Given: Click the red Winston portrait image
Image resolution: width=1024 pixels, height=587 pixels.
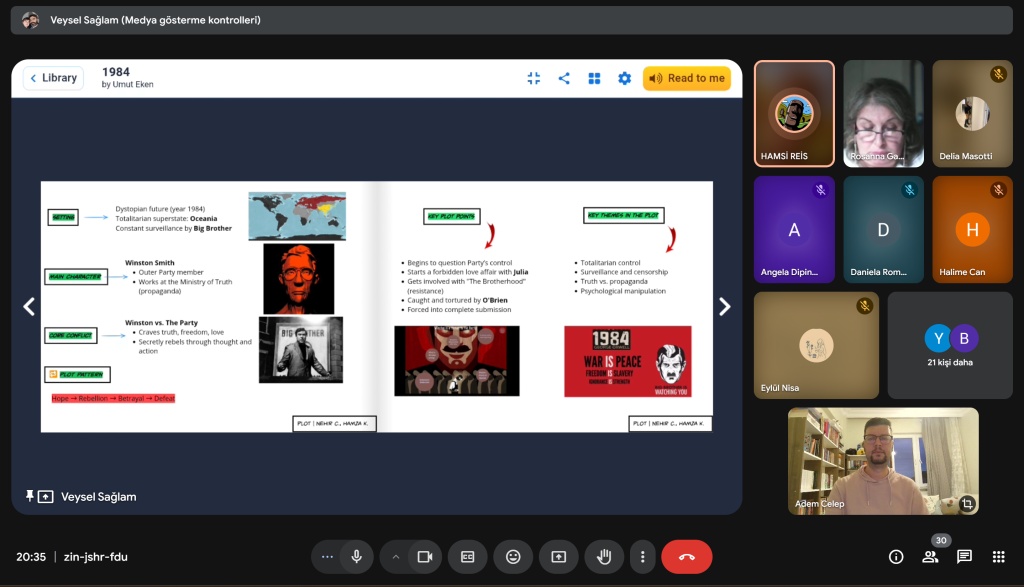Looking at the screenshot, I should (x=298, y=279).
